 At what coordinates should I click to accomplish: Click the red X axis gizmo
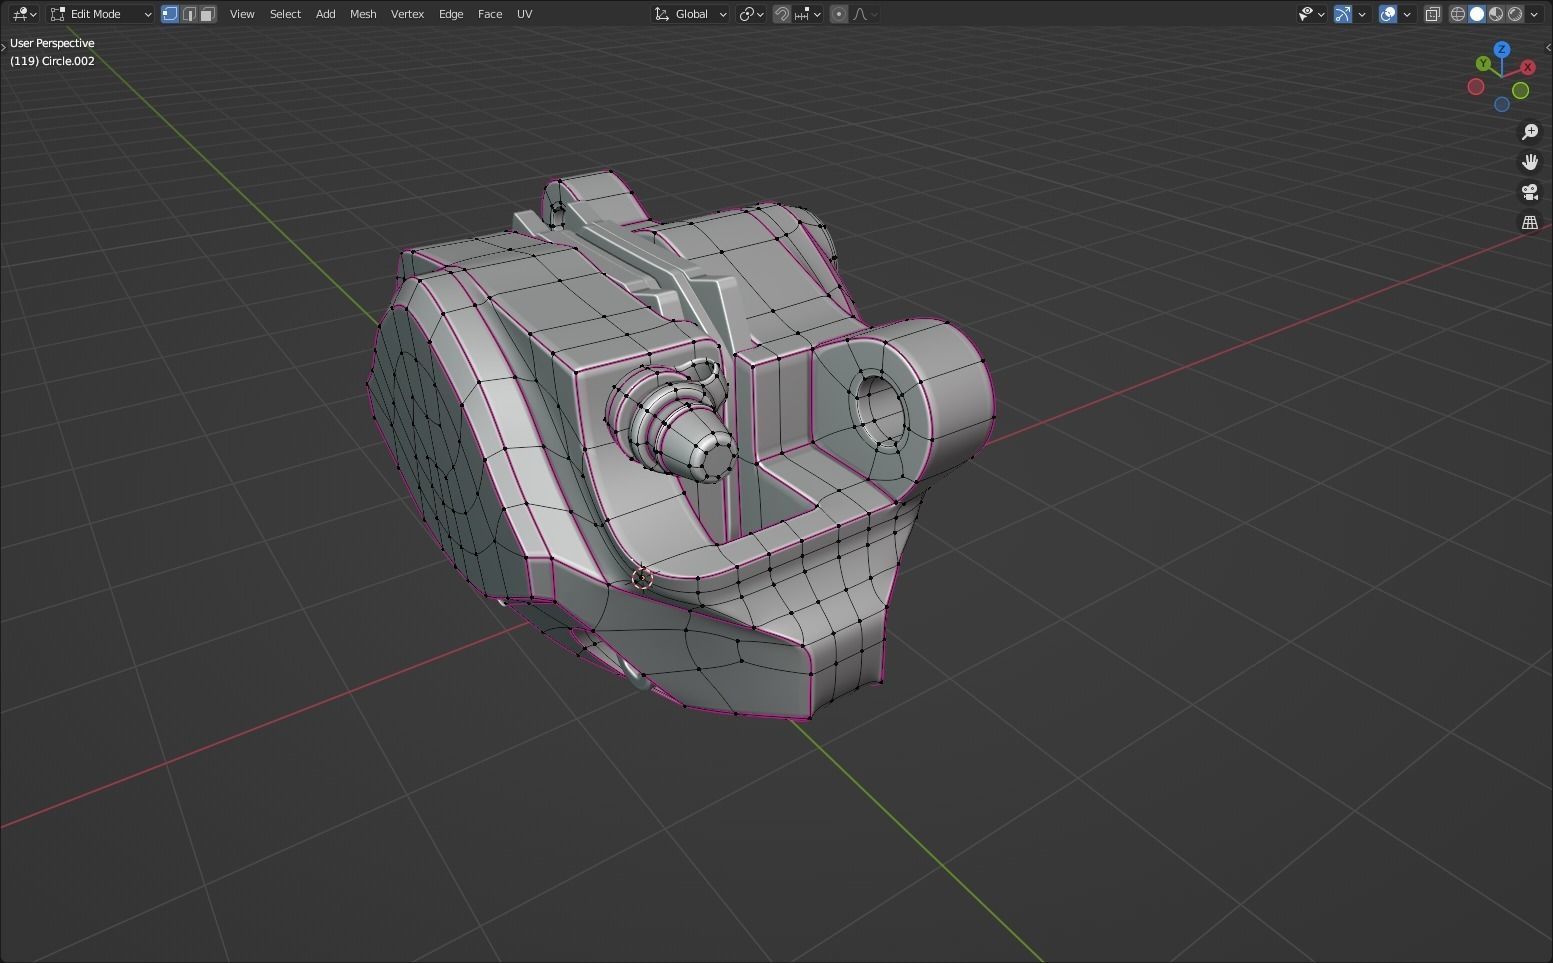[x=1528, y=67]
